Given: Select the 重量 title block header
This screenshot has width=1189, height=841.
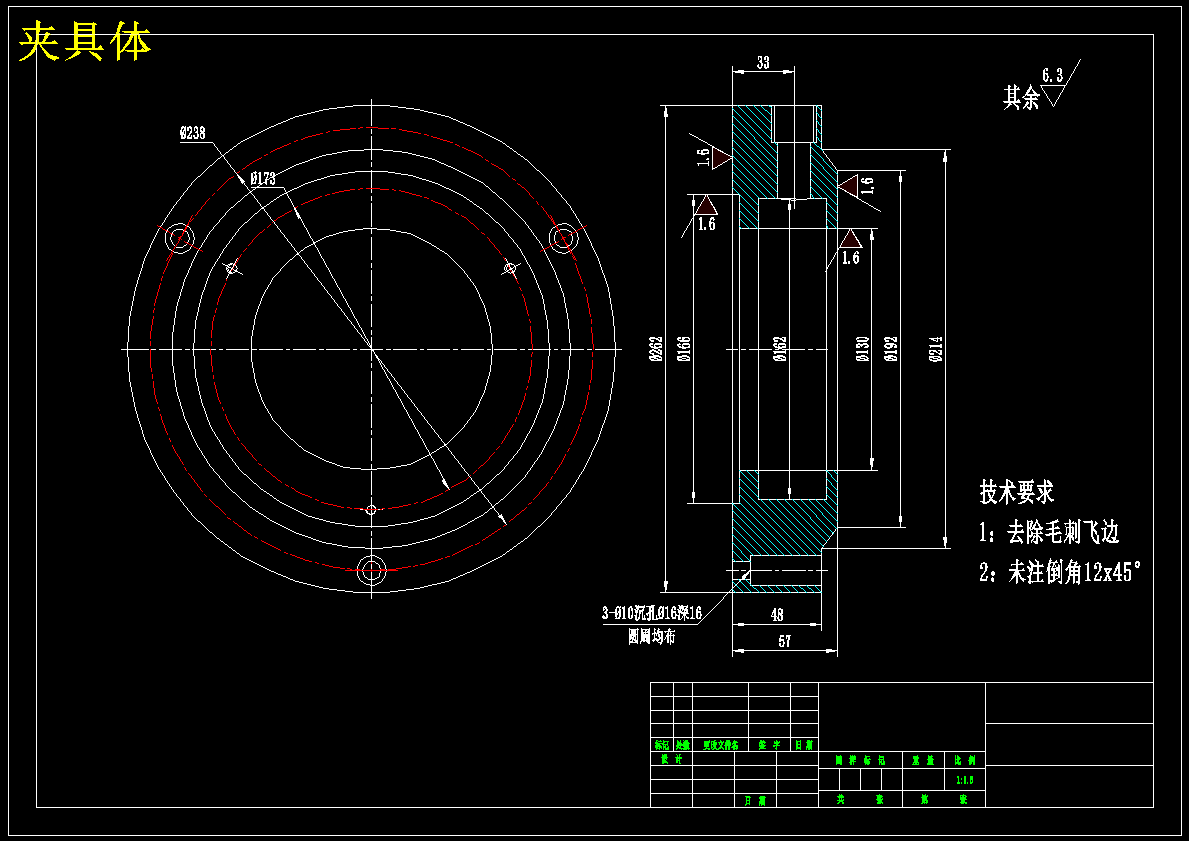Looking at the screenshot, I should 924,760.
